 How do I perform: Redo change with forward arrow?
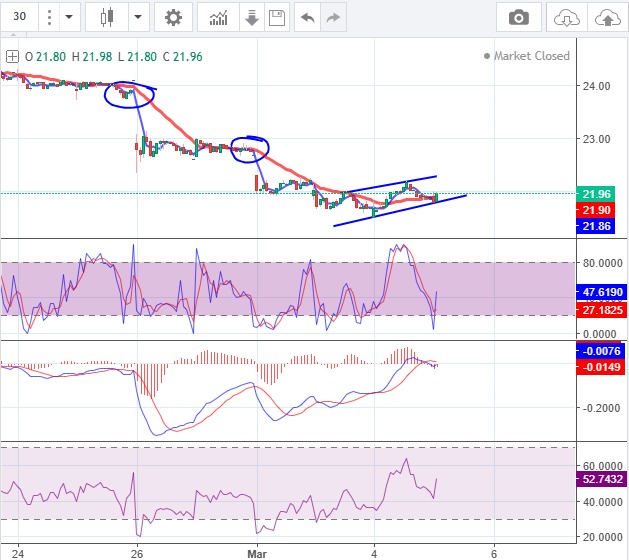(333, 17)
